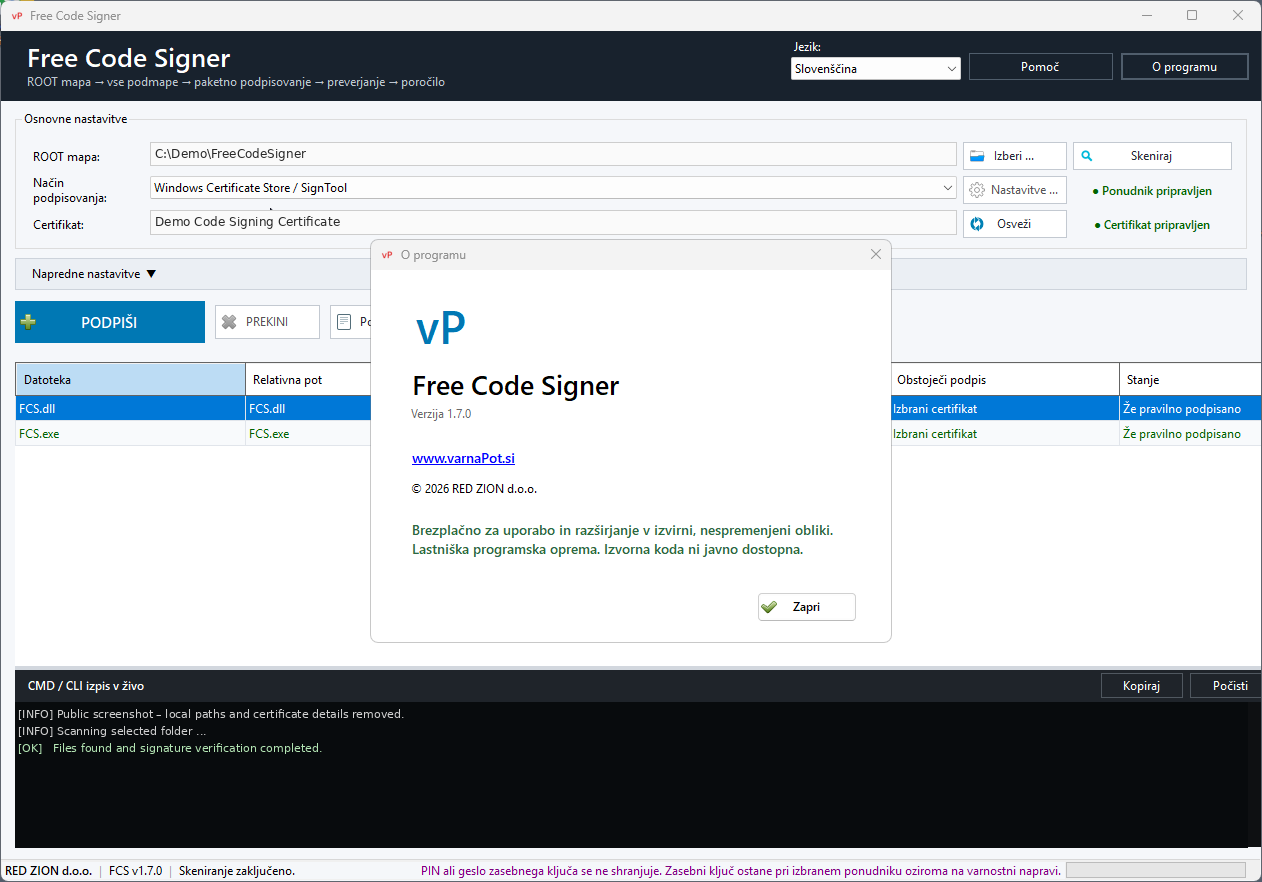Click the Certifikat pripravljen status

[1152, 225]
